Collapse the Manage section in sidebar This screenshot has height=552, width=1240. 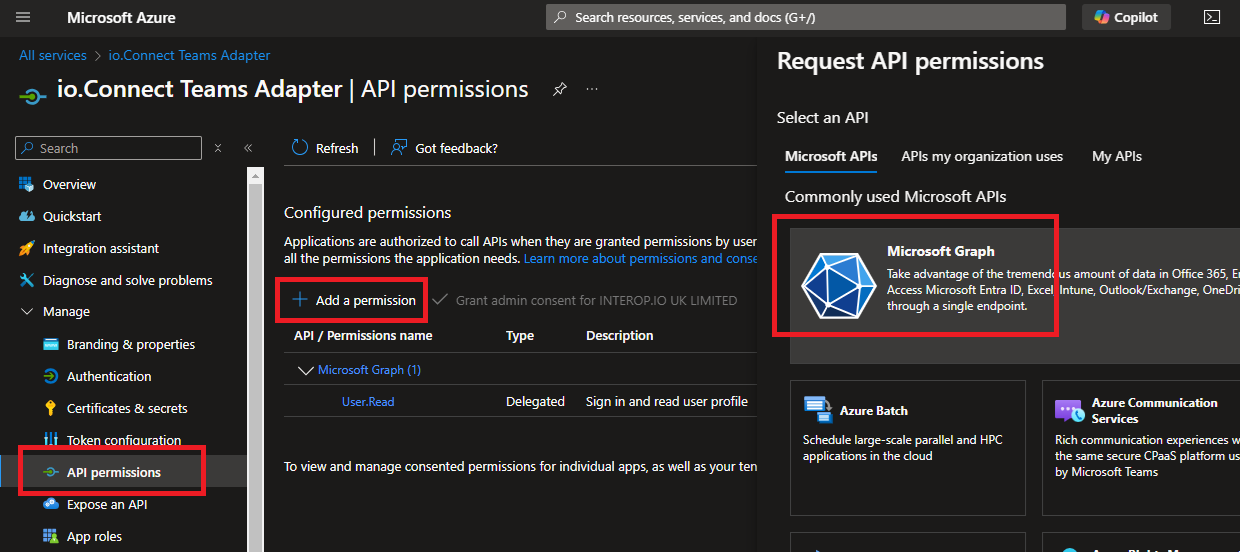(26, 312)
